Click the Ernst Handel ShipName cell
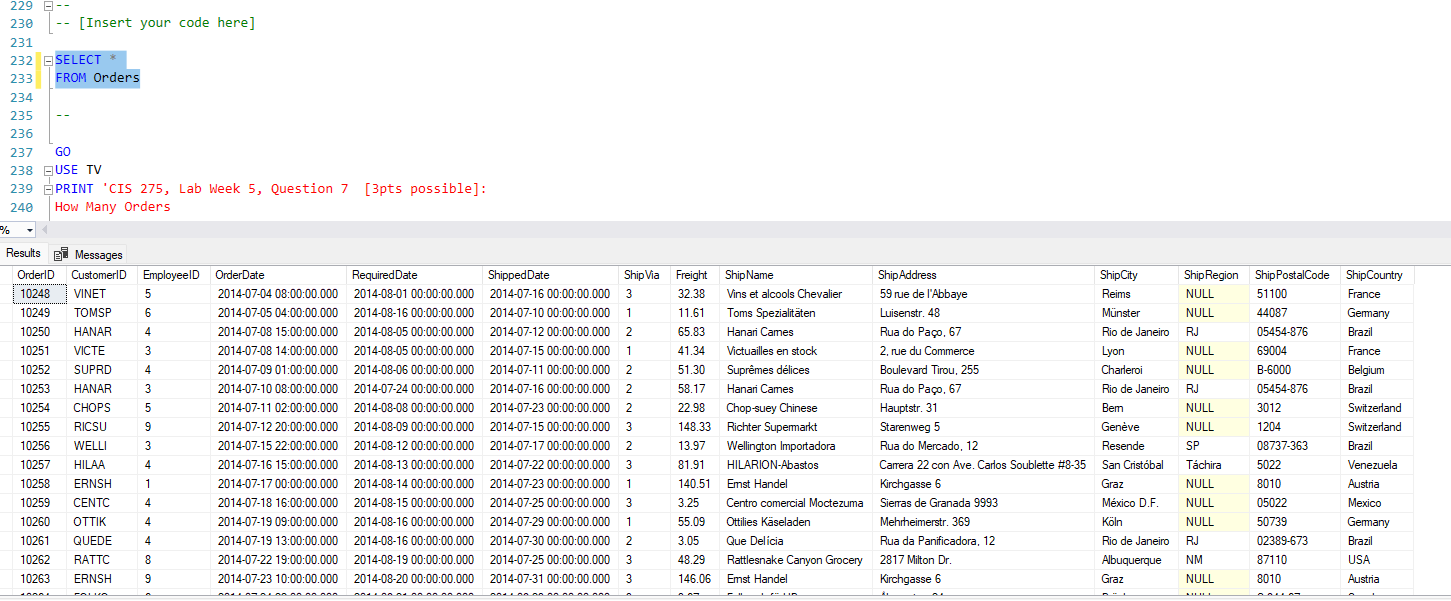 [755, 483]
